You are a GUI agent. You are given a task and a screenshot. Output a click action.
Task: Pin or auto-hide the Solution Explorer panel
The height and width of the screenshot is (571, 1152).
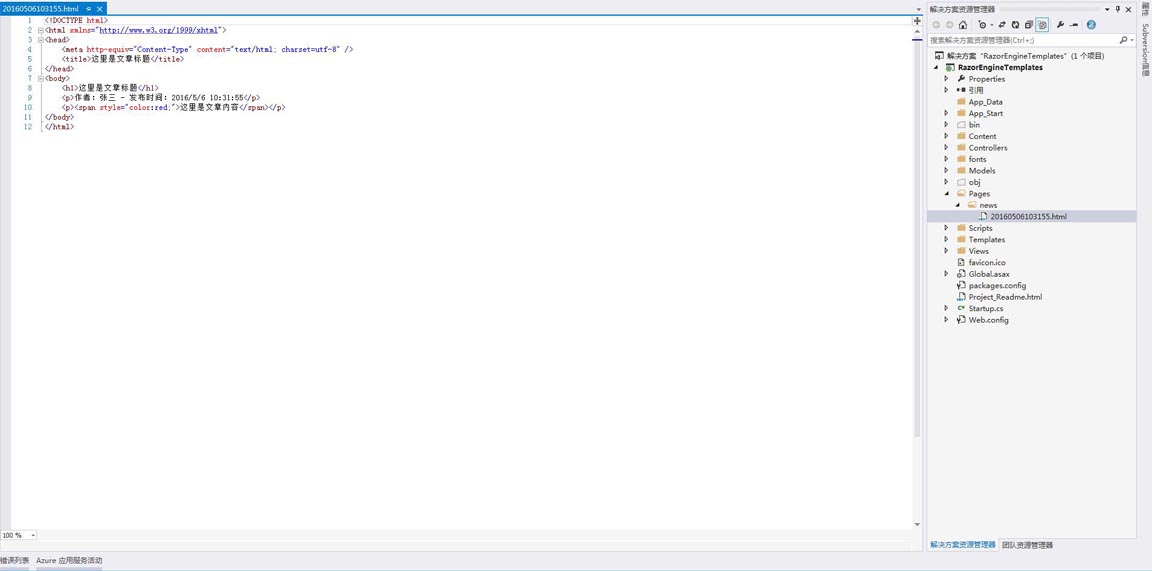click(x=1118, y=9)
